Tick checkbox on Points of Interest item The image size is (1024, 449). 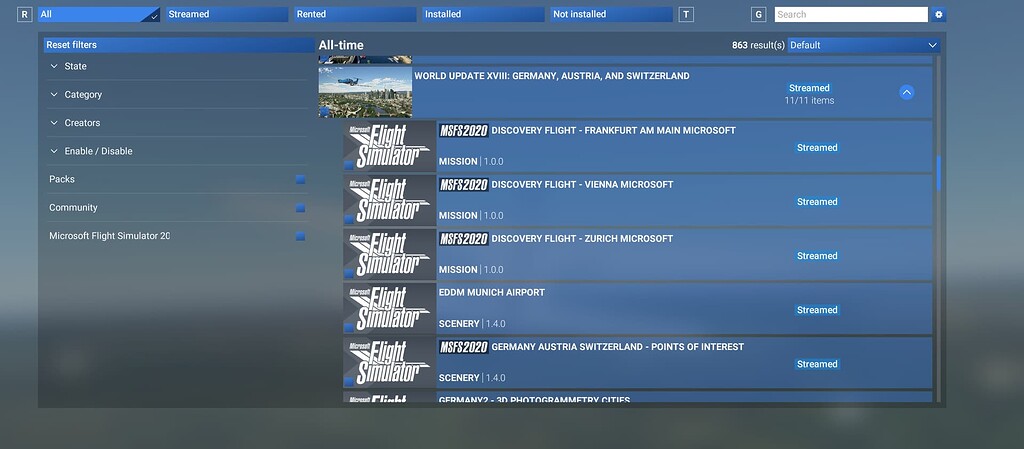349,382
